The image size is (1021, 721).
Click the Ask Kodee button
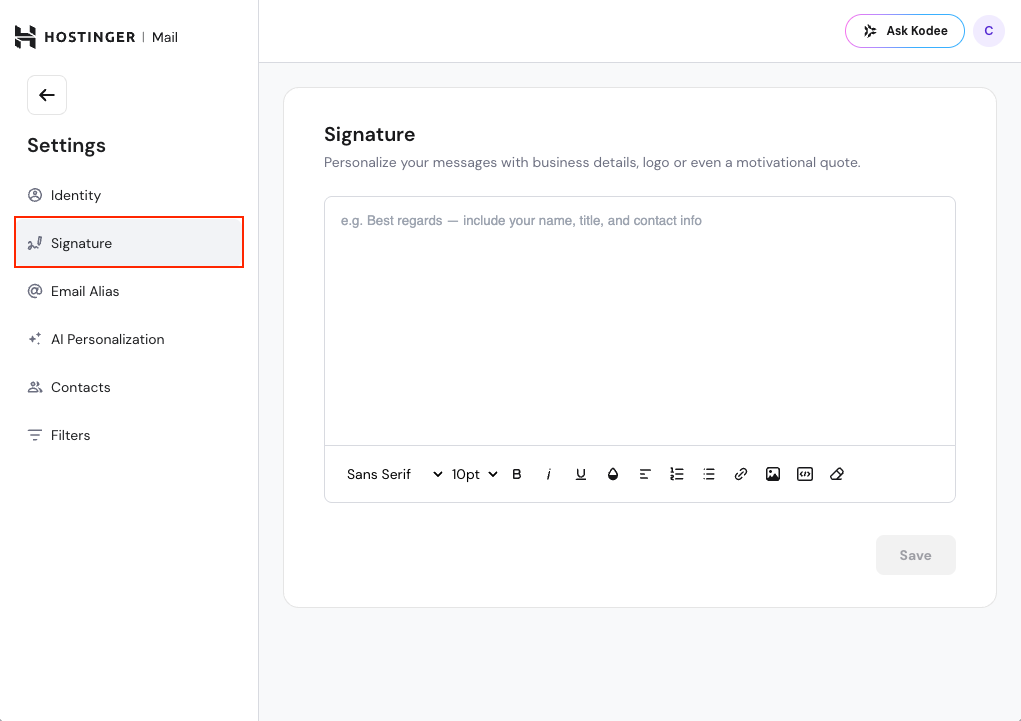coord(905,31)
